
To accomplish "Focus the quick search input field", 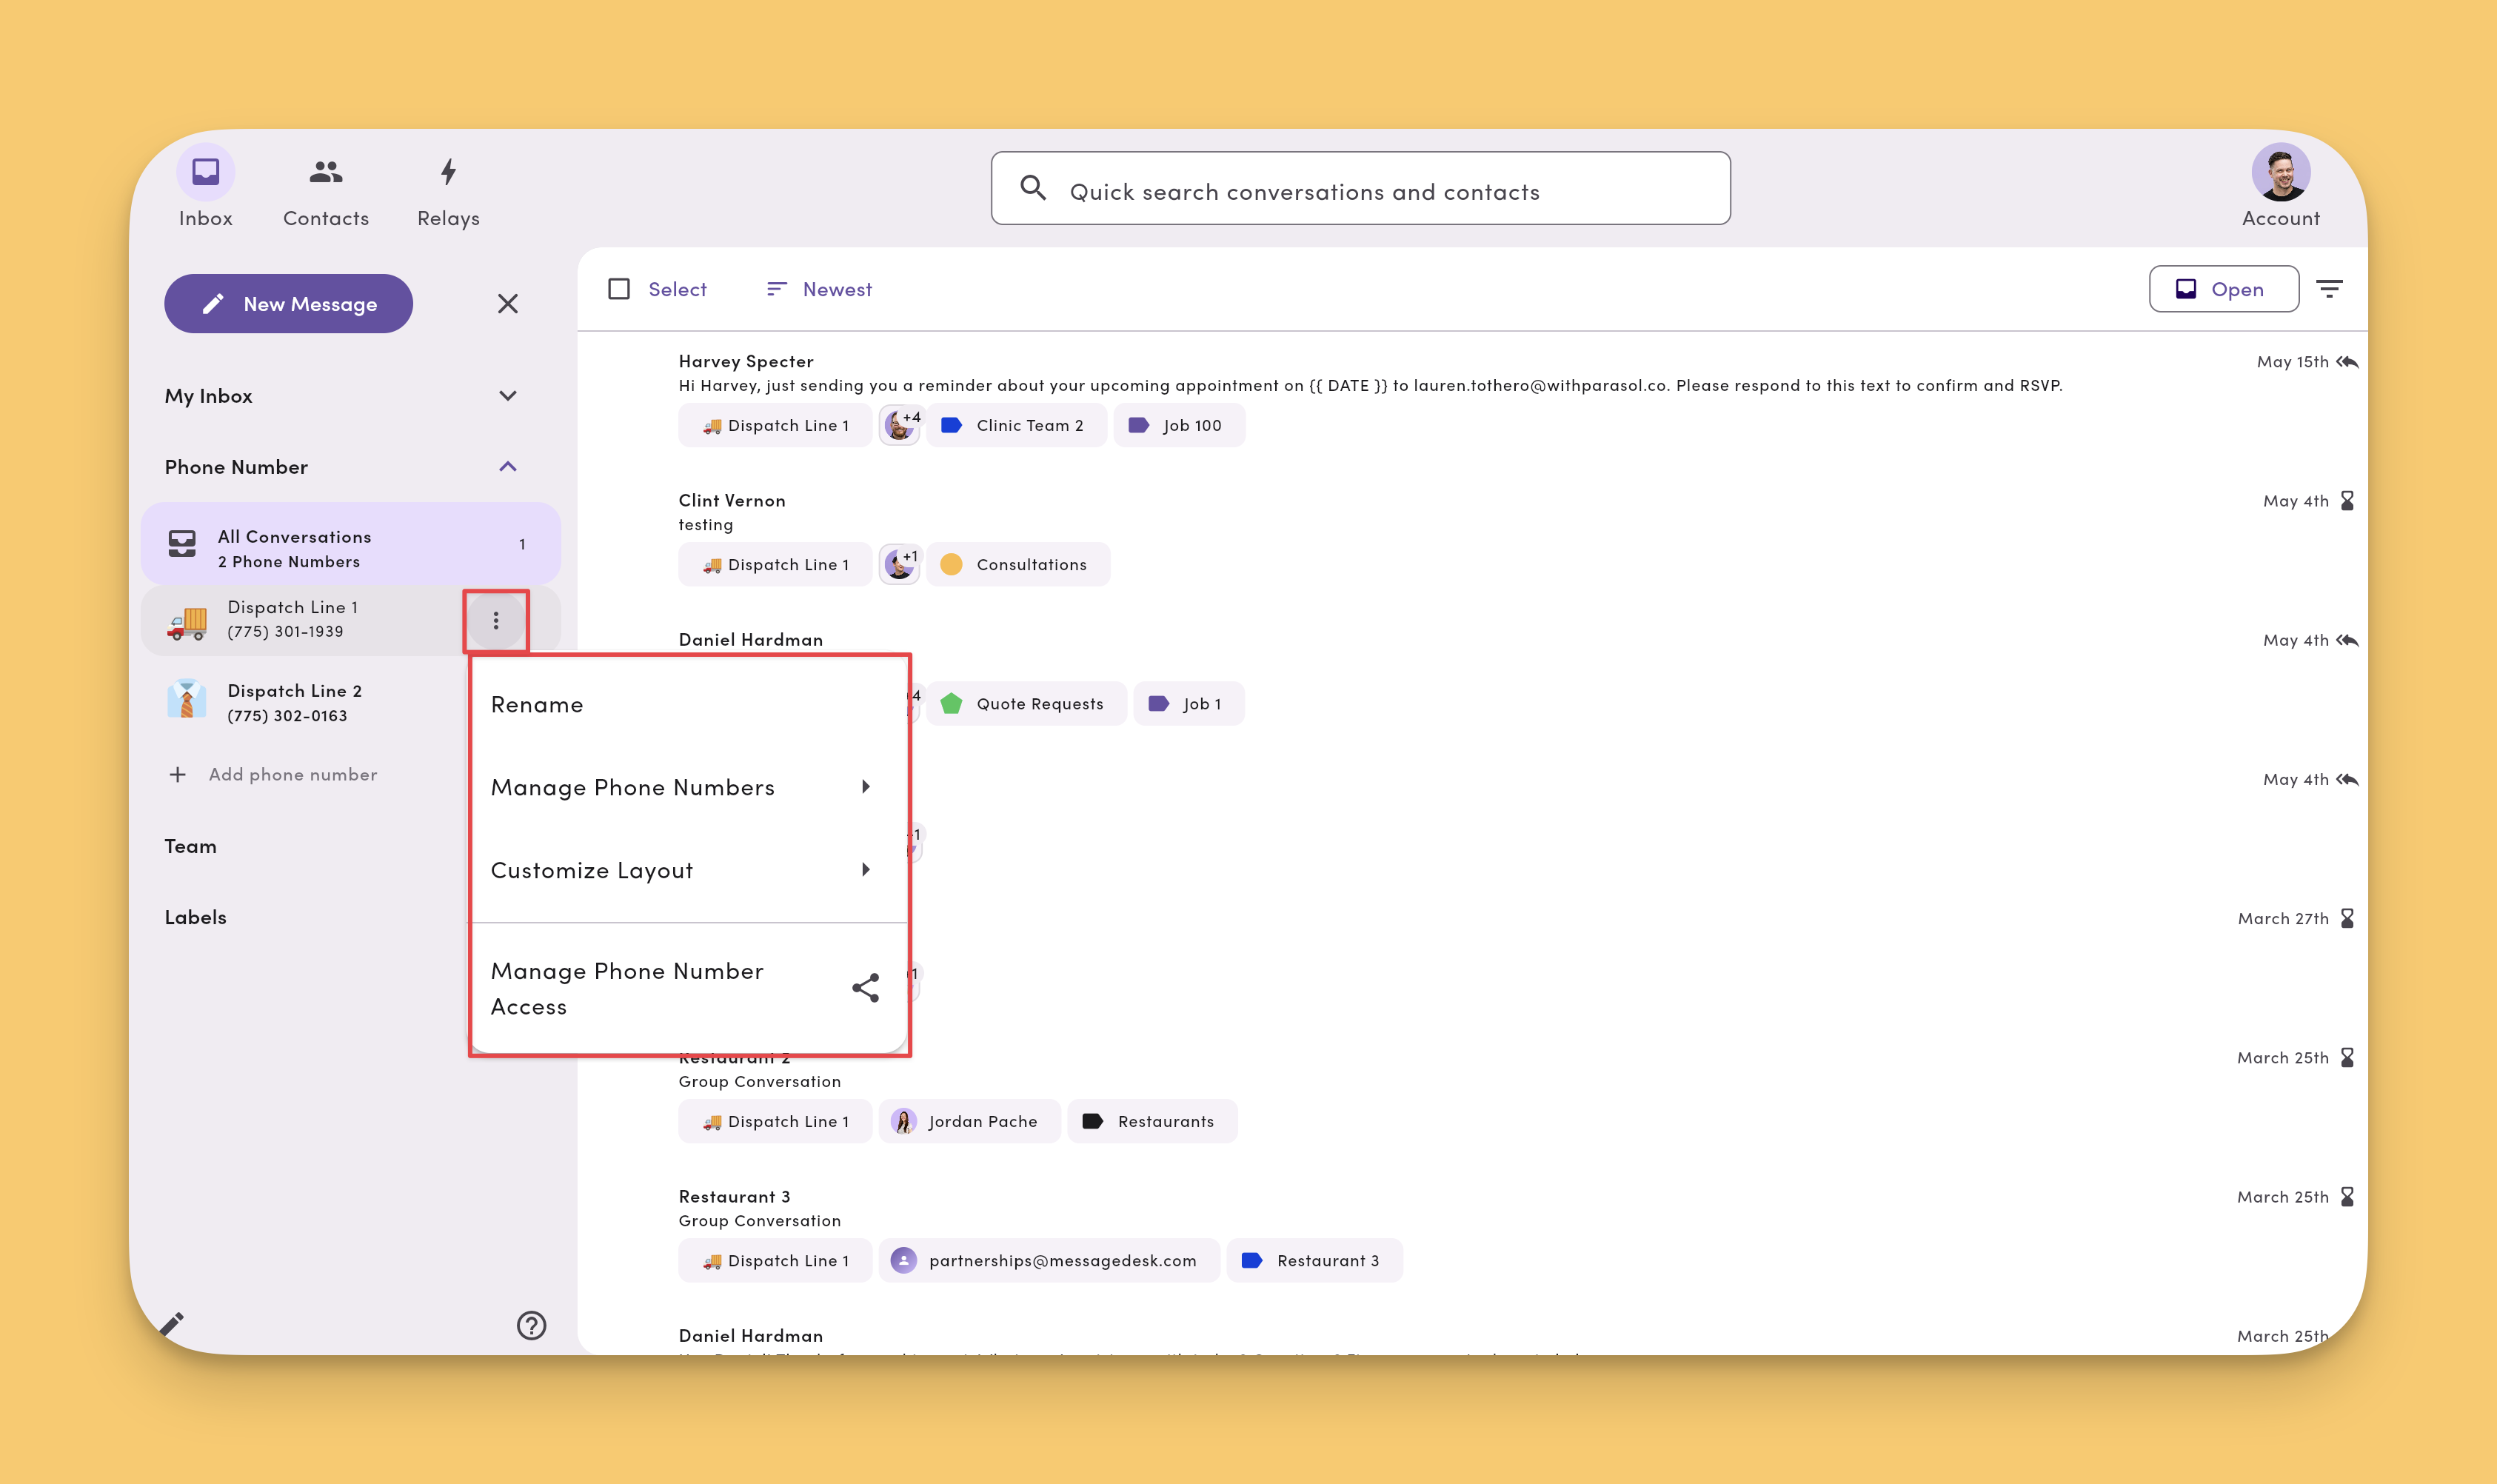I will [x=1360, y=188].
